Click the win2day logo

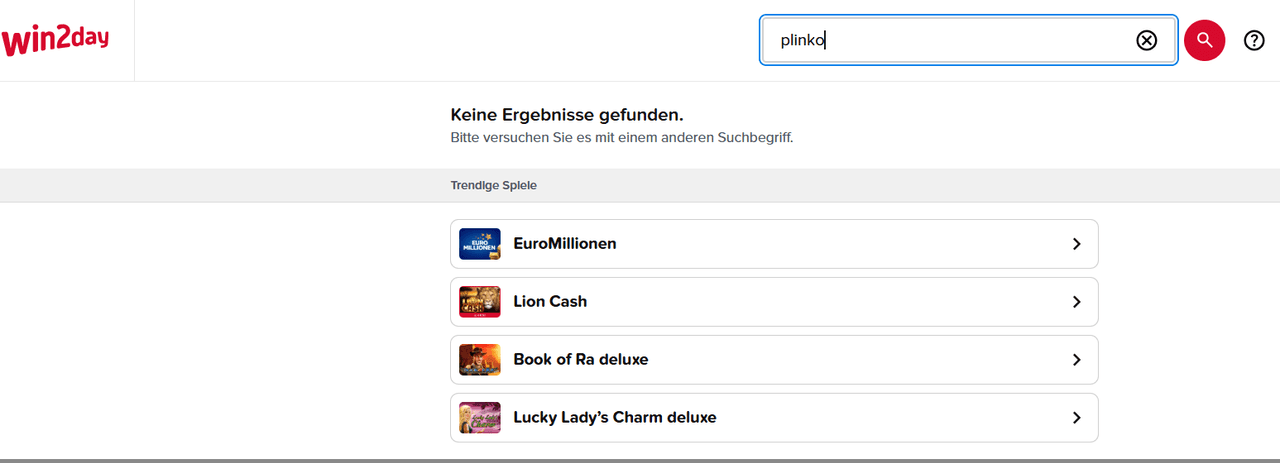pos(55,40)
